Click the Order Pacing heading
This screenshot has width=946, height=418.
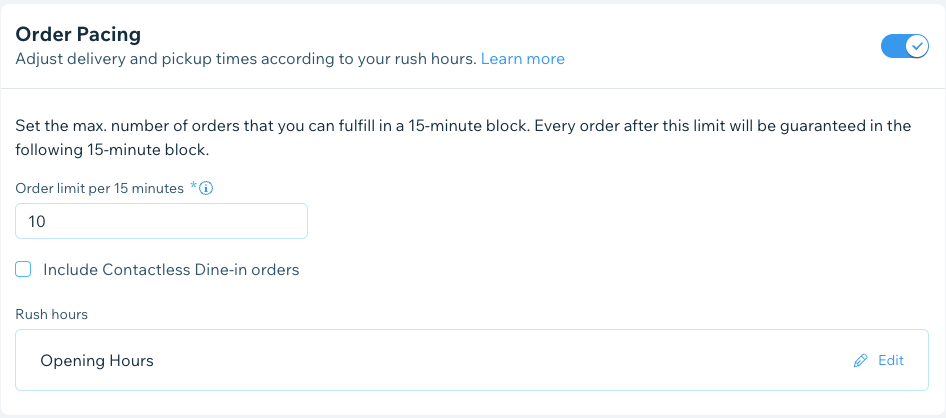[78, 35]
